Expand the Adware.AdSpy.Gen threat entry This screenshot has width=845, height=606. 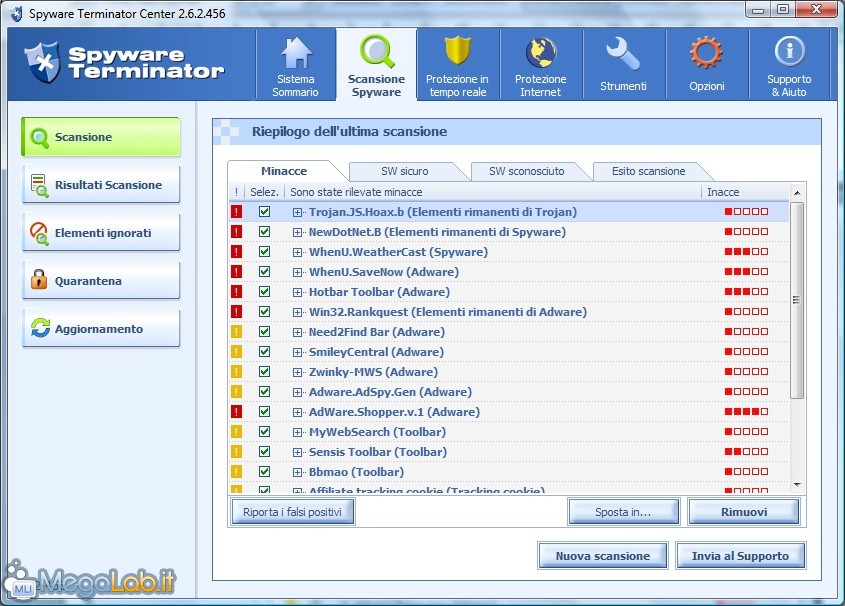point(297,392)
